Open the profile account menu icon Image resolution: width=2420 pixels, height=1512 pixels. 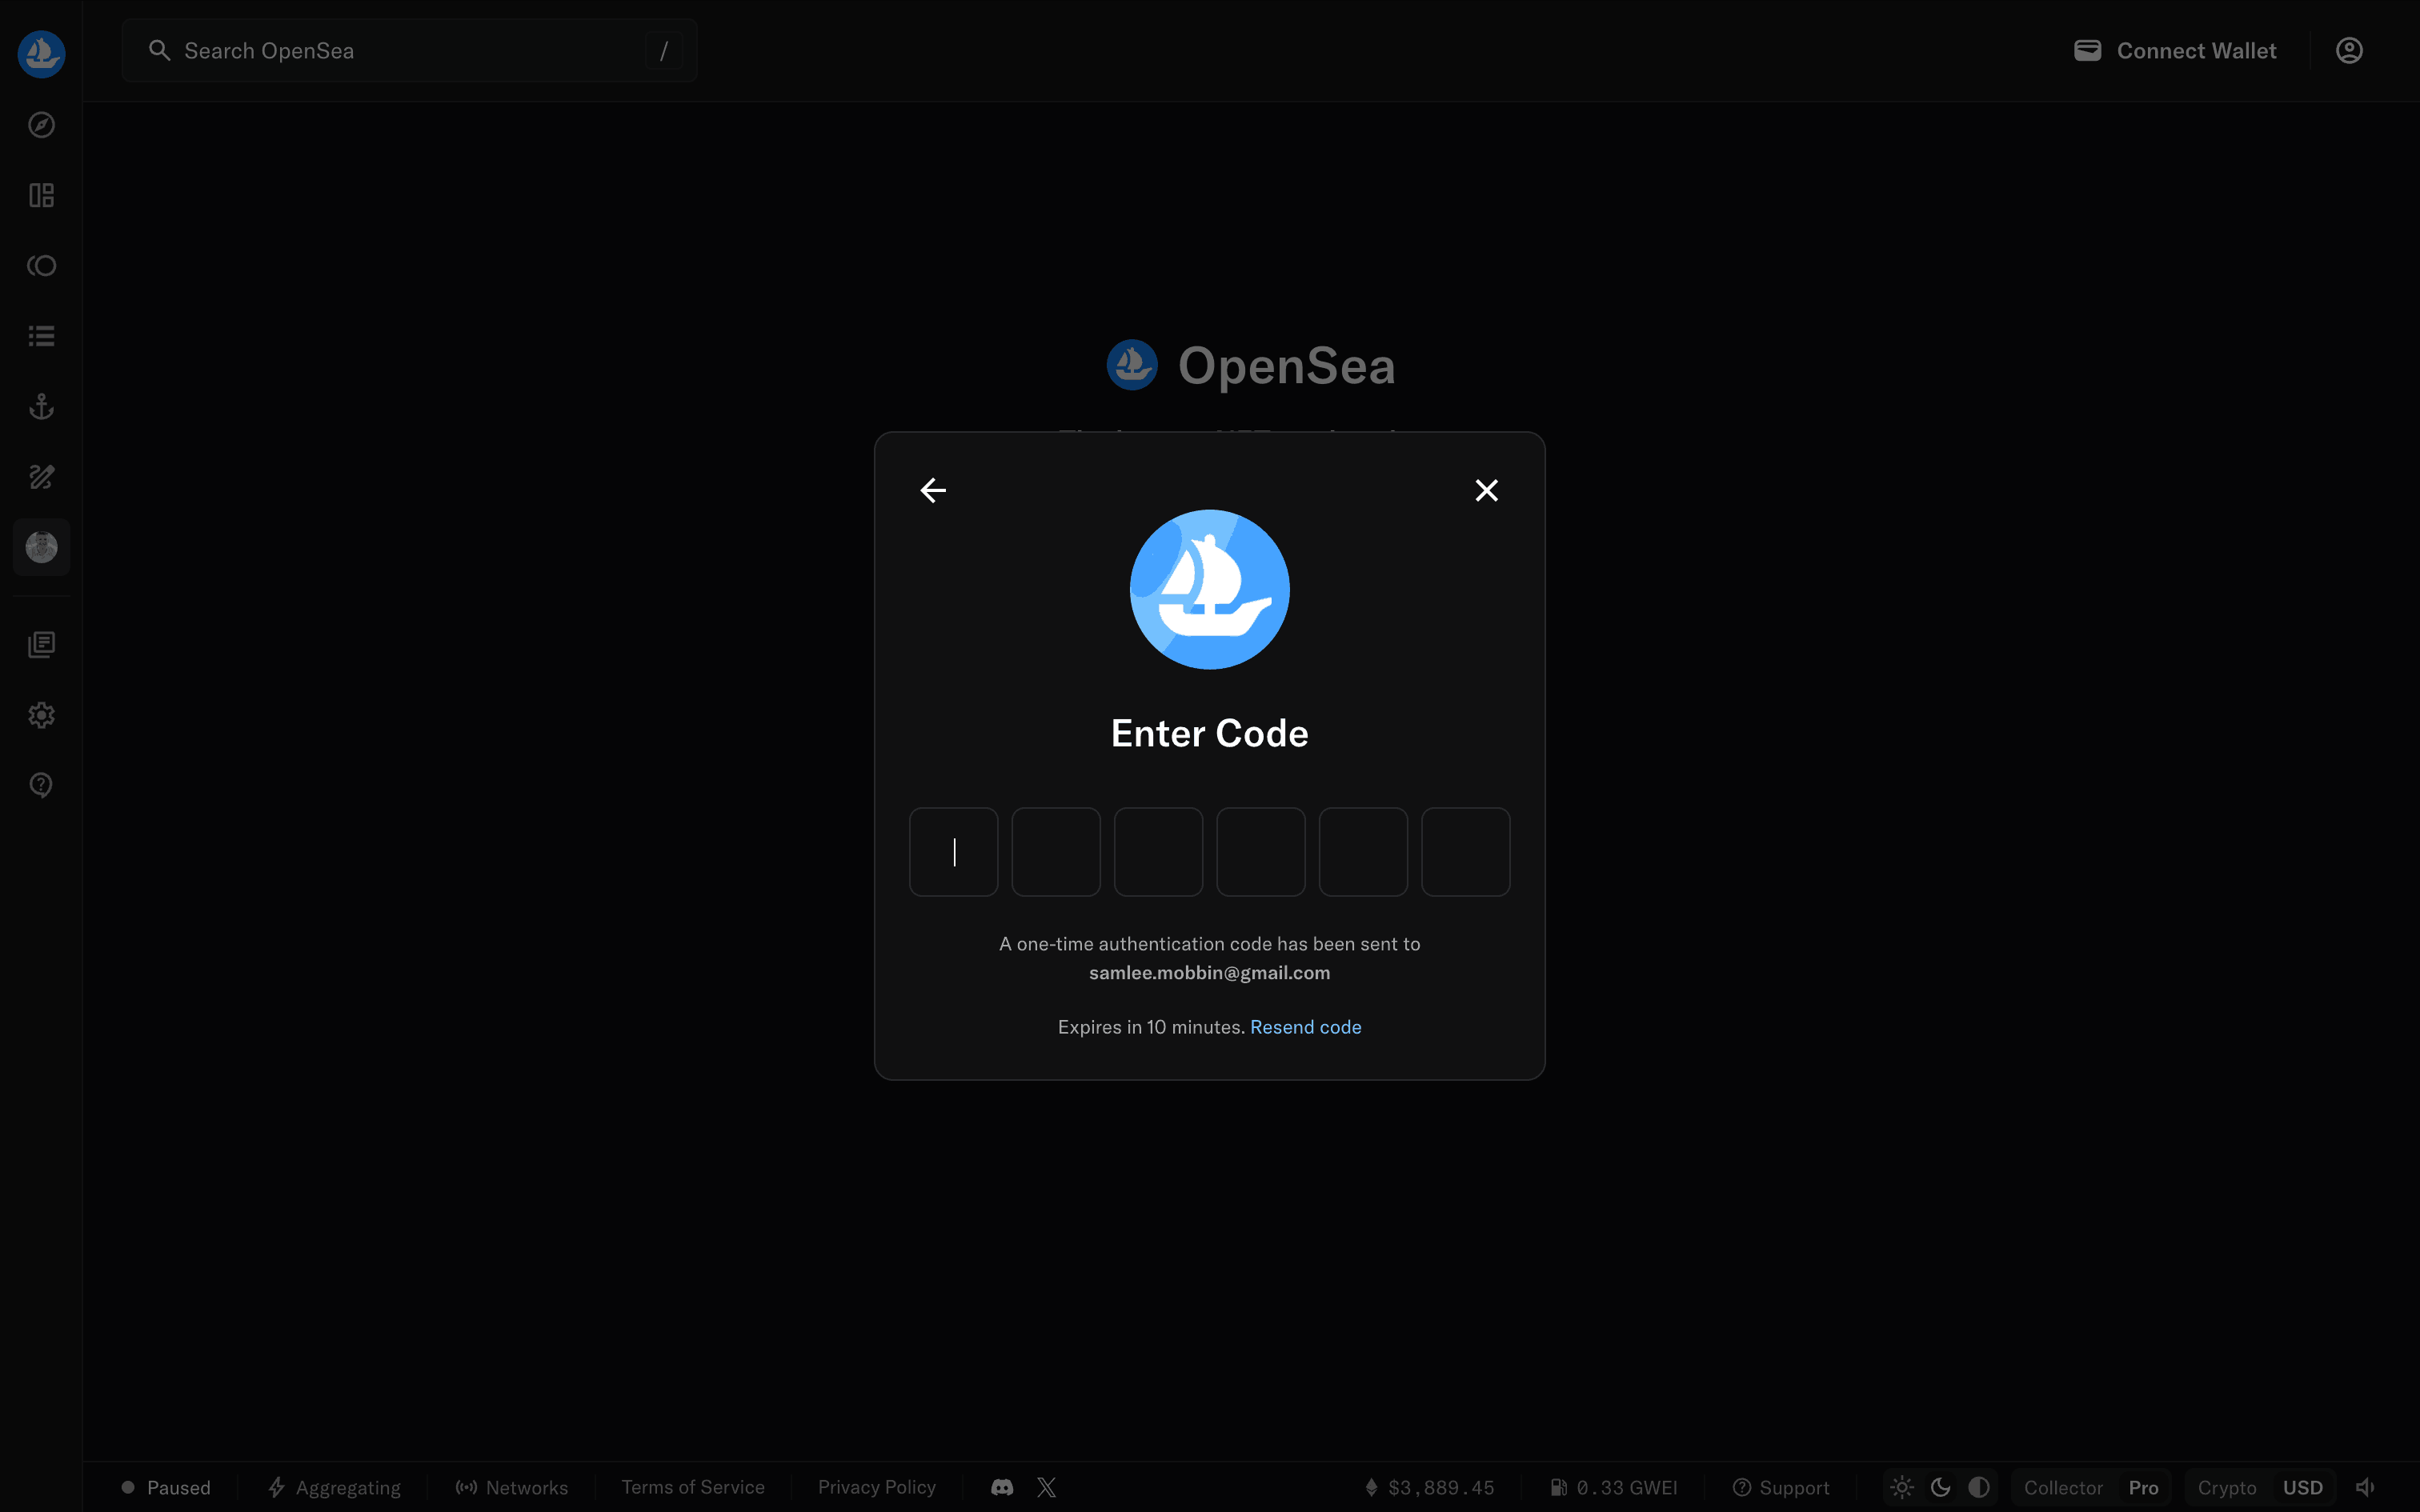(x=2348, y=51)
